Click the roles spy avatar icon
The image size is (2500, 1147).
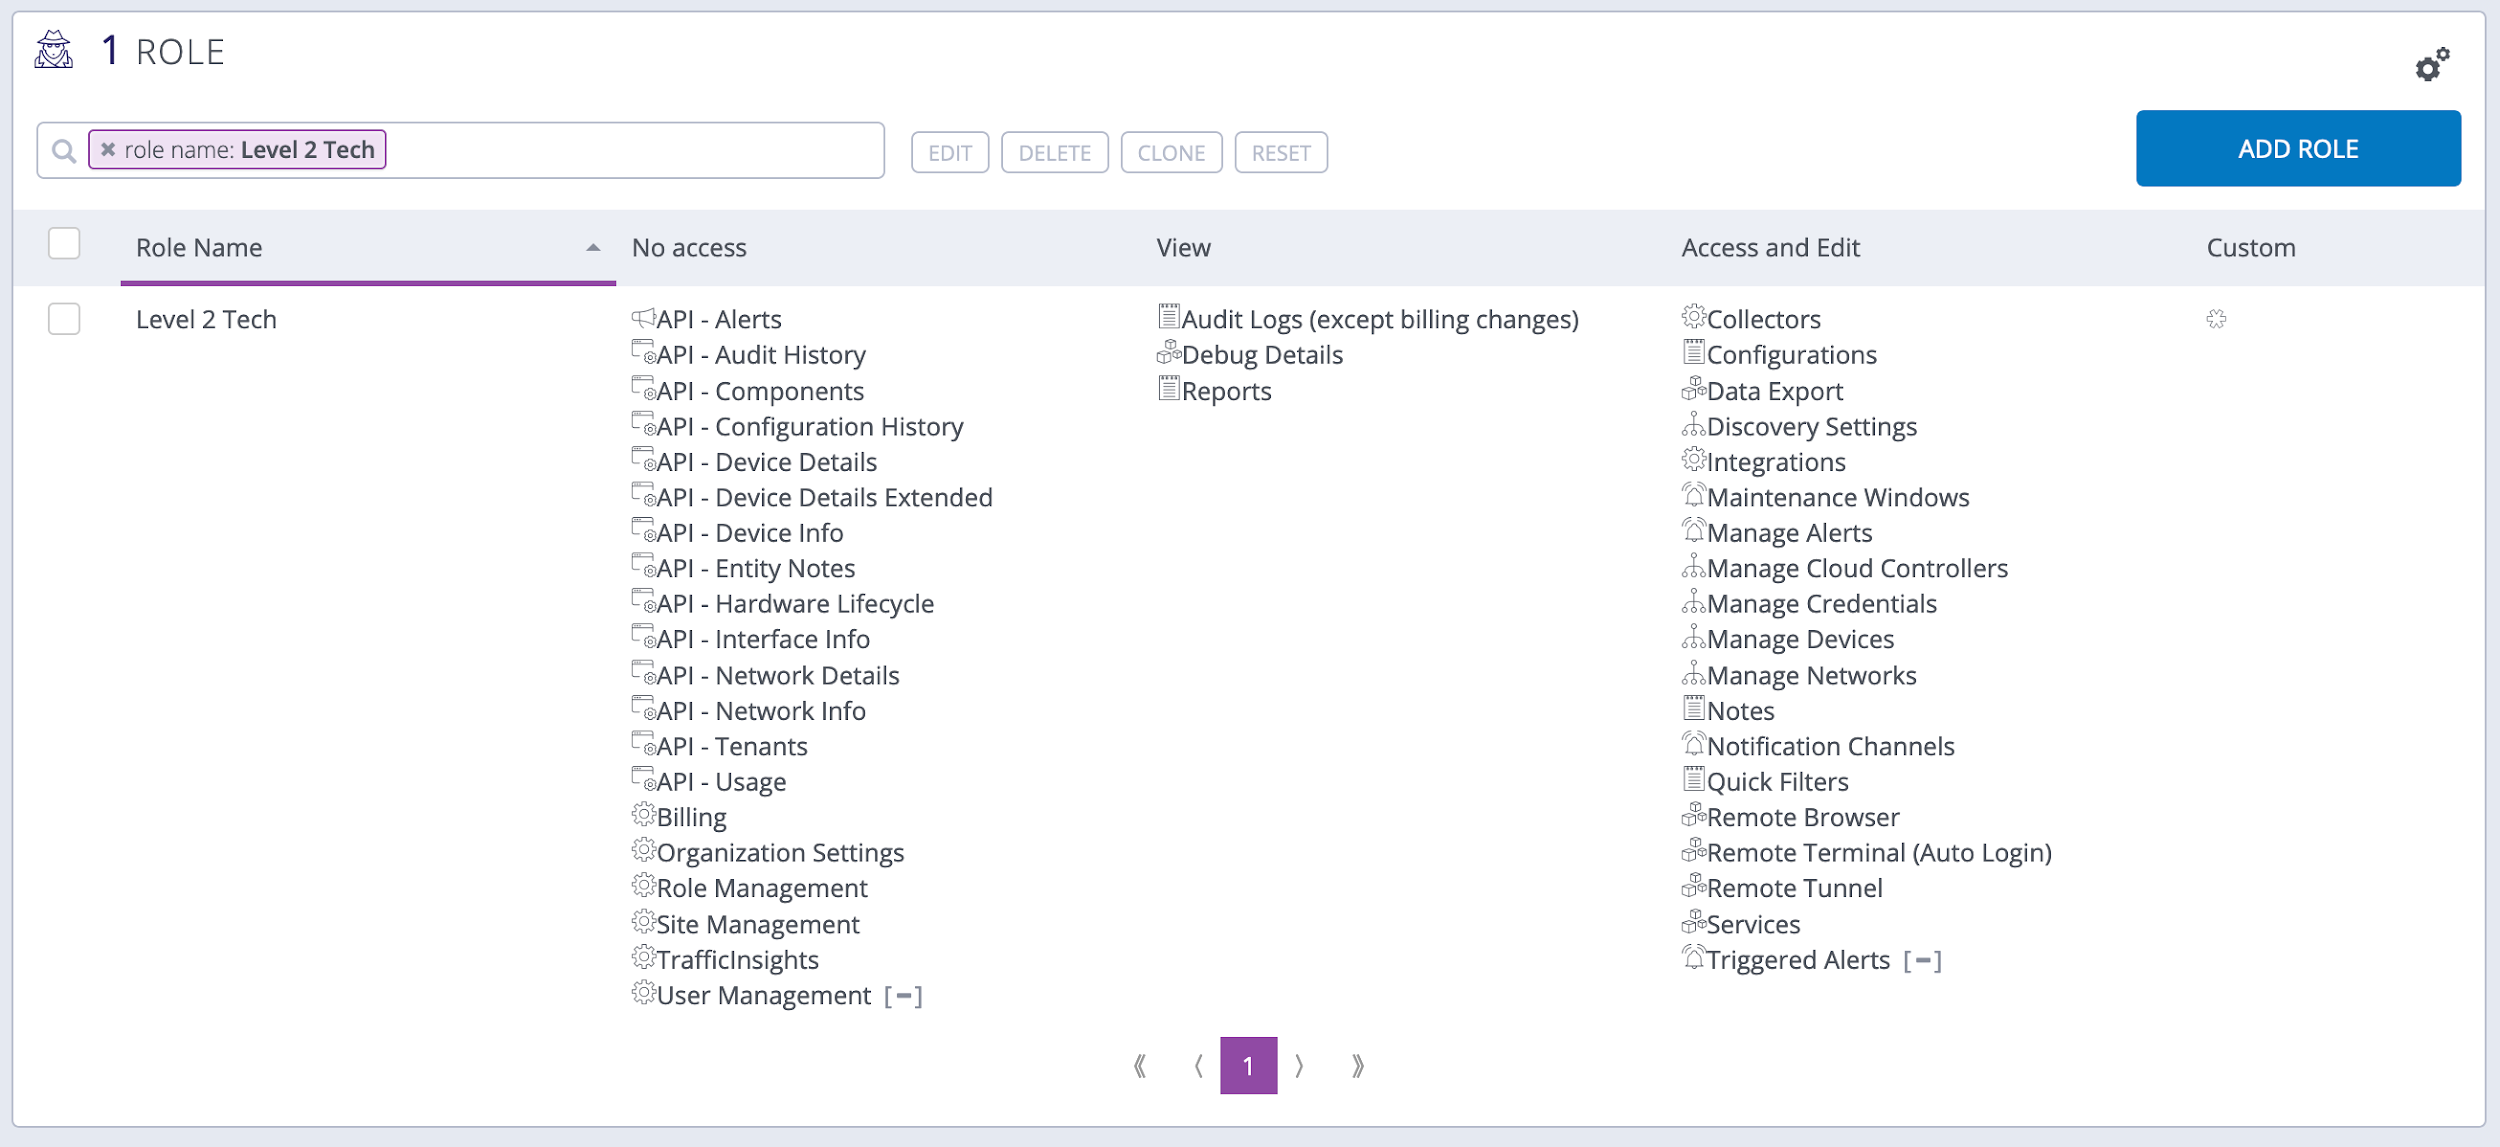[x=54, y=50]
